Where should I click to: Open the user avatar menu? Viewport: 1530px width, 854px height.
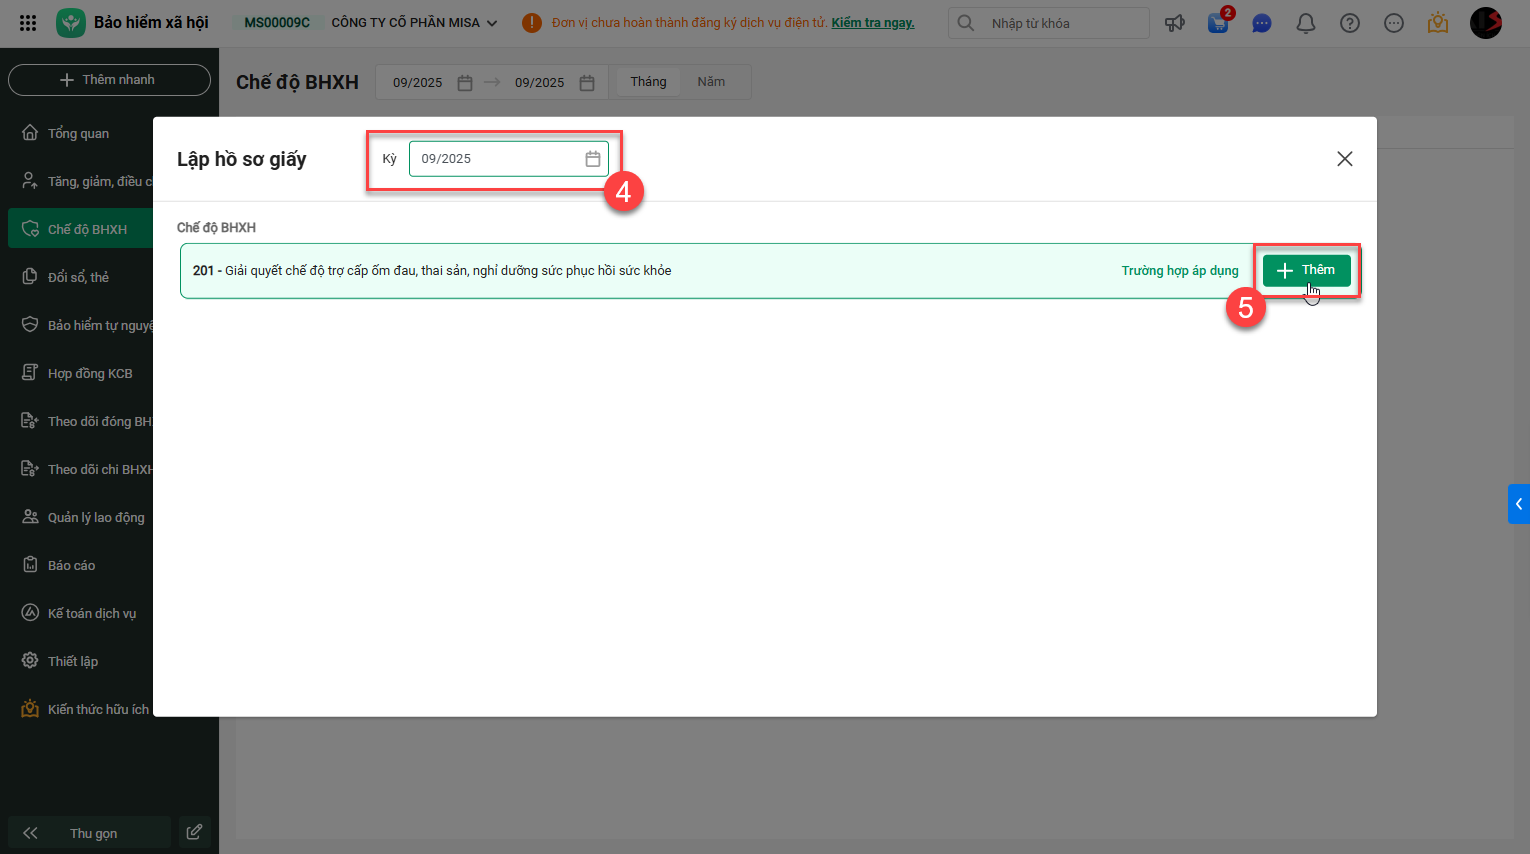coord(1486,22)
